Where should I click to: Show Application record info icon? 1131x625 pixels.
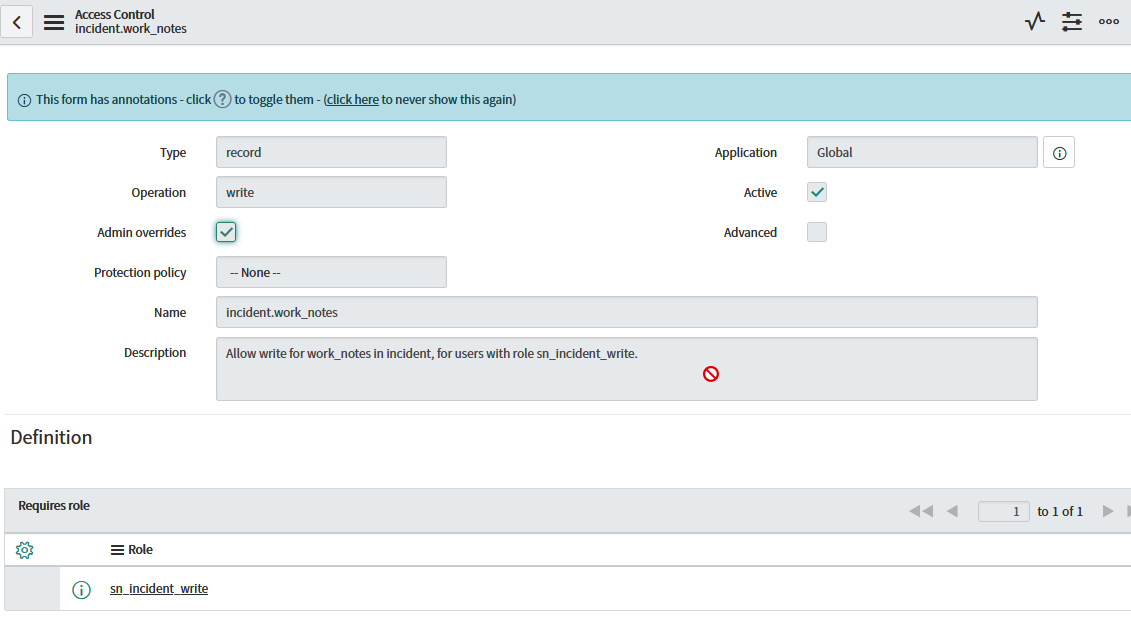point(1059,153)
